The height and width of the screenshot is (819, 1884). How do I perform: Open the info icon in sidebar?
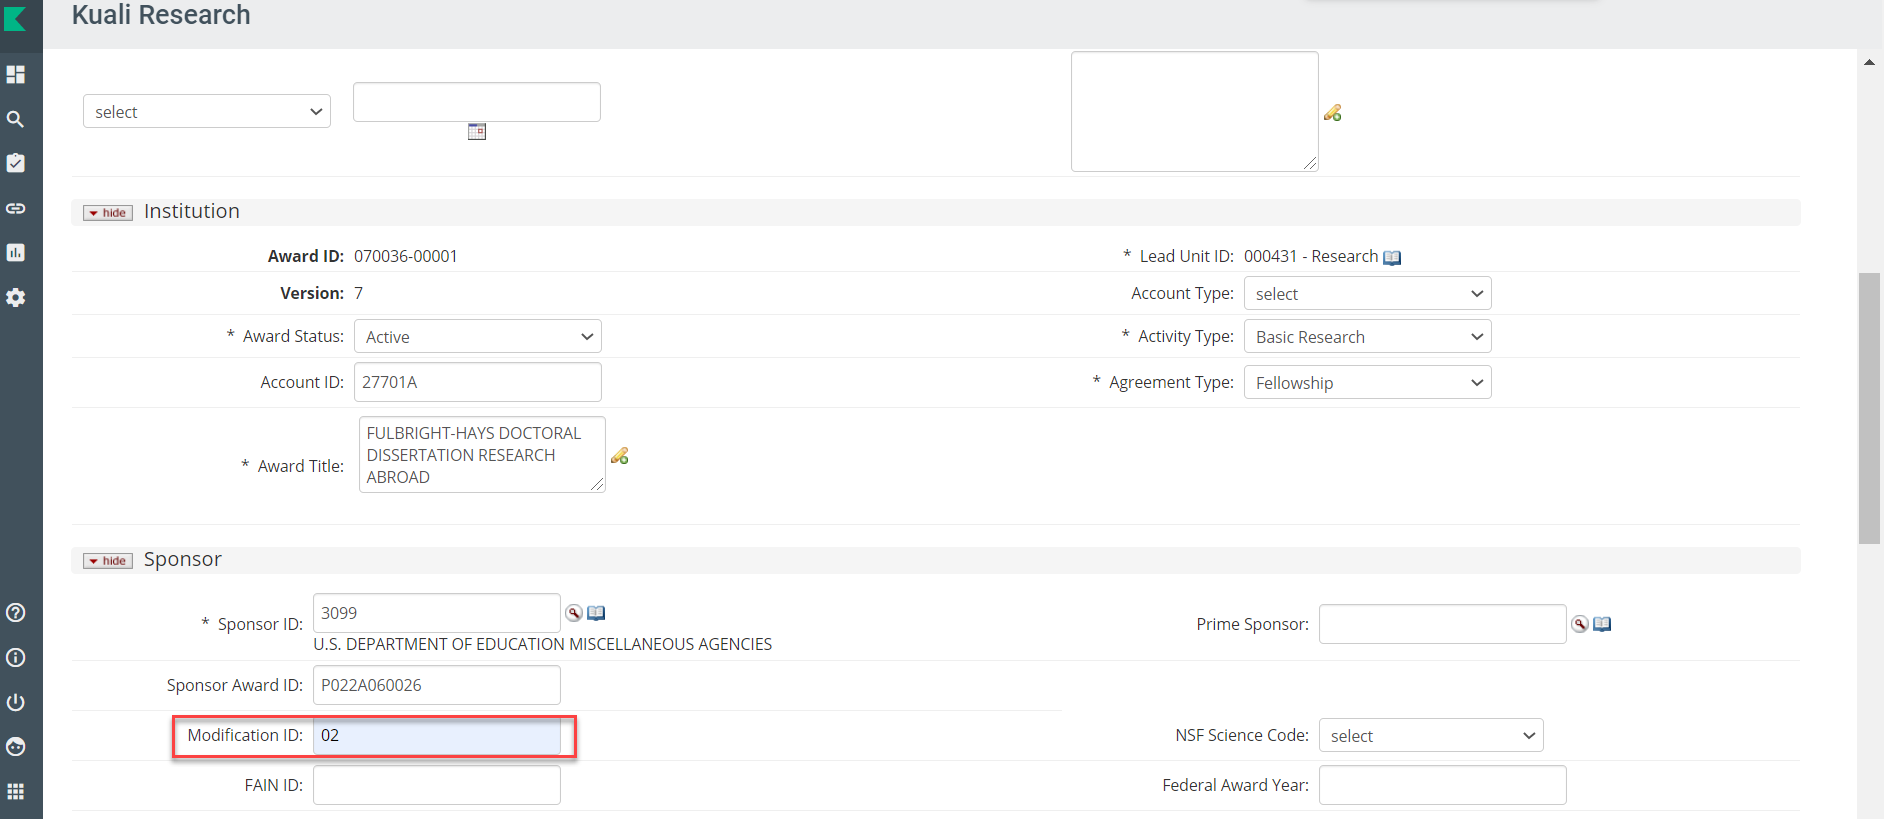[15, 657]
